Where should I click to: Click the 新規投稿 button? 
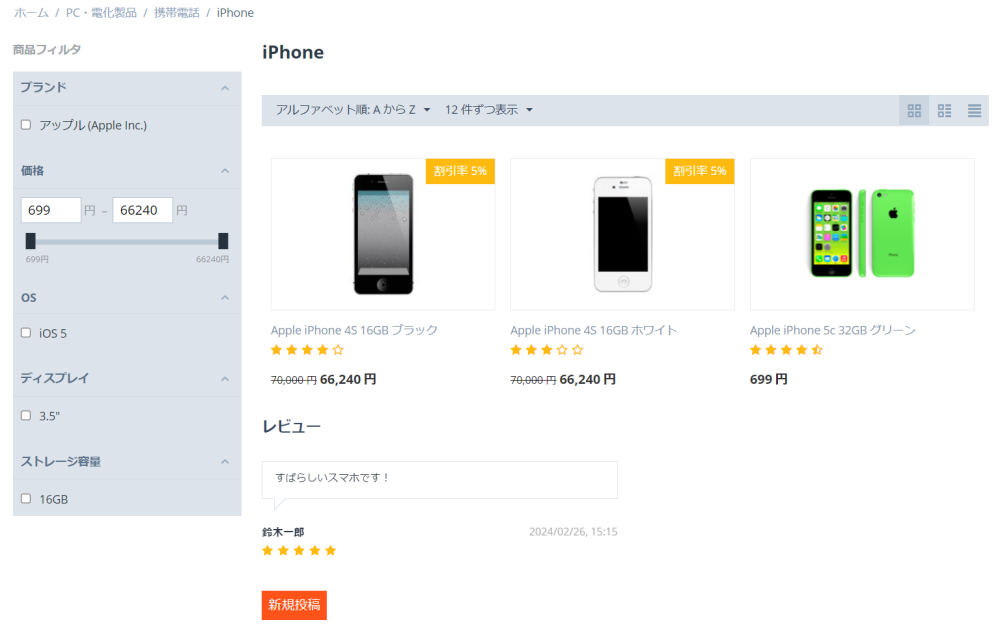coord(294,604)
